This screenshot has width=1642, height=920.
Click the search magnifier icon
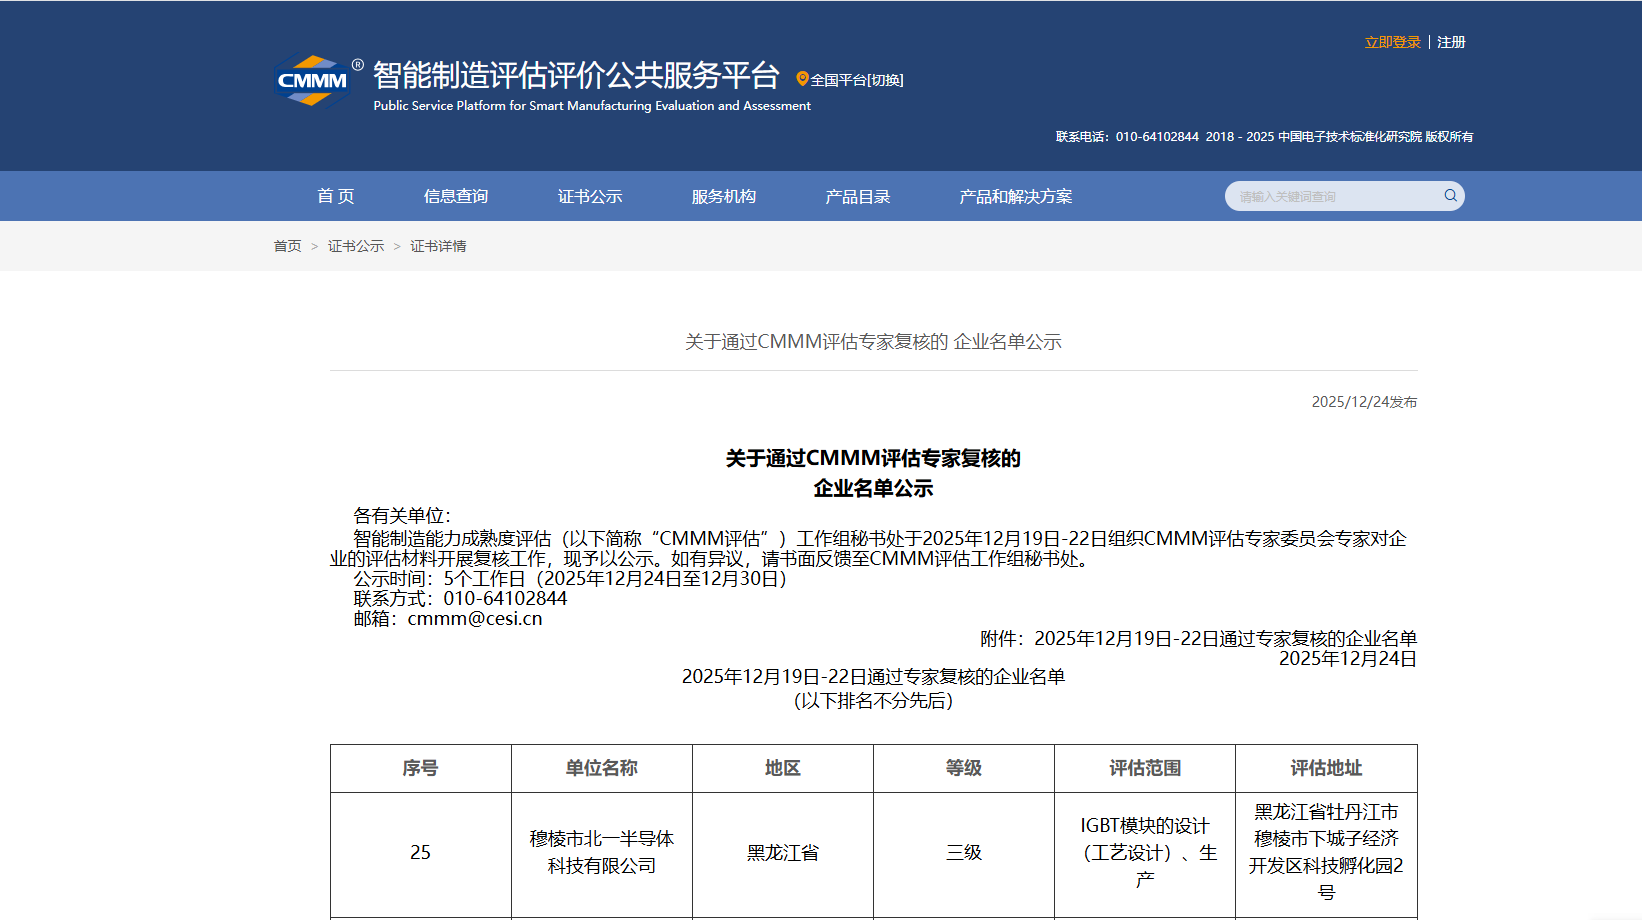coord(1449,196)
